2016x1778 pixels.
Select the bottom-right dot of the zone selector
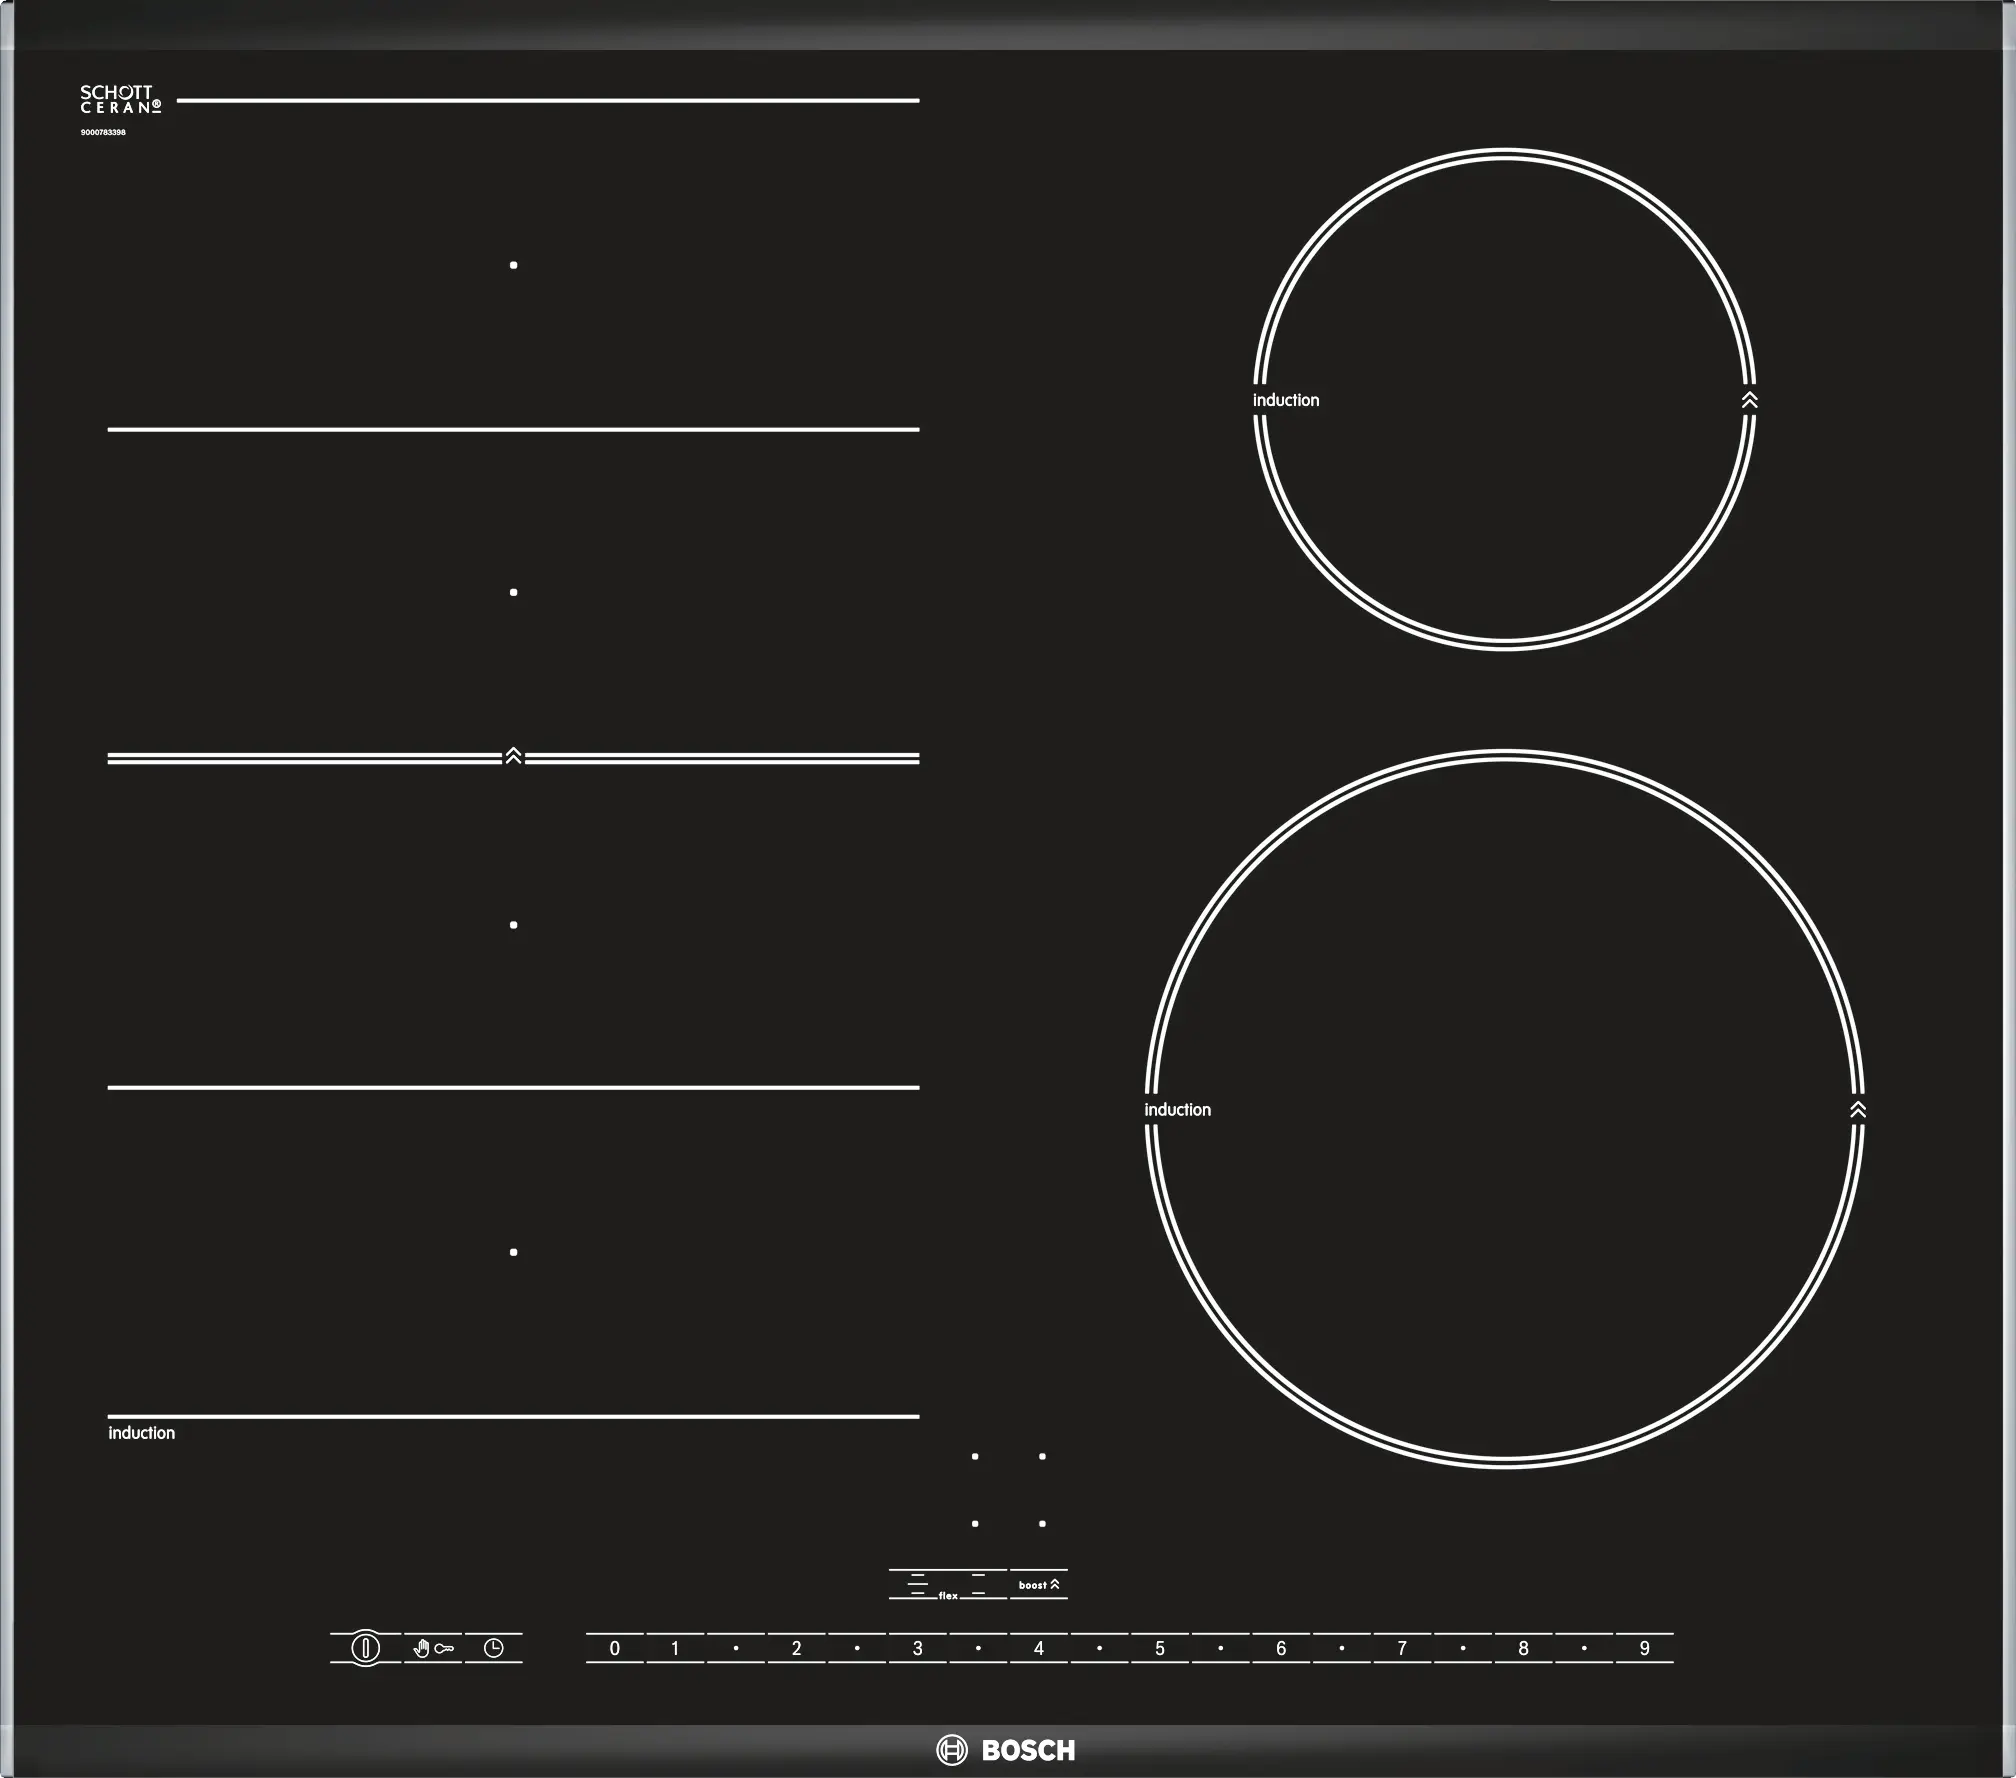(1042, 1524)
